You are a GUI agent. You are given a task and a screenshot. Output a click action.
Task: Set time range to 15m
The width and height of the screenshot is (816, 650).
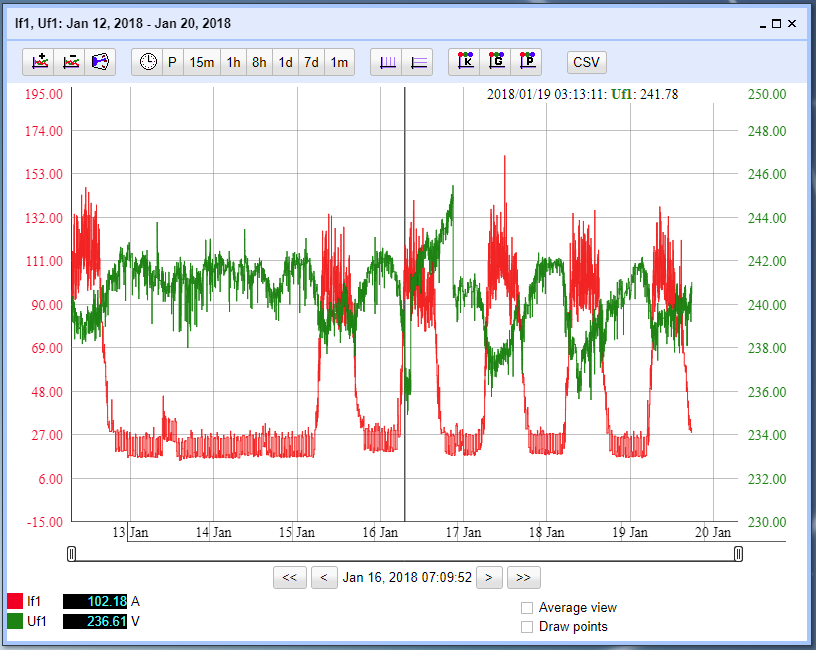(x=201, y=62)
